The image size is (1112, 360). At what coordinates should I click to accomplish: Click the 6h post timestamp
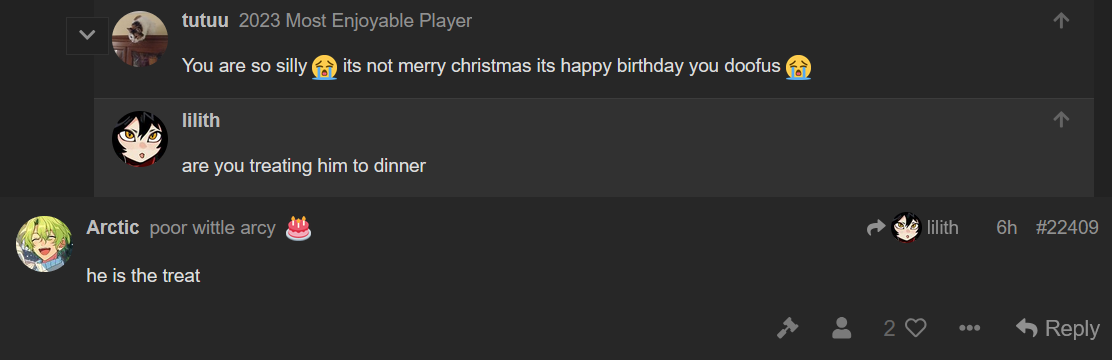[1006, 227]
